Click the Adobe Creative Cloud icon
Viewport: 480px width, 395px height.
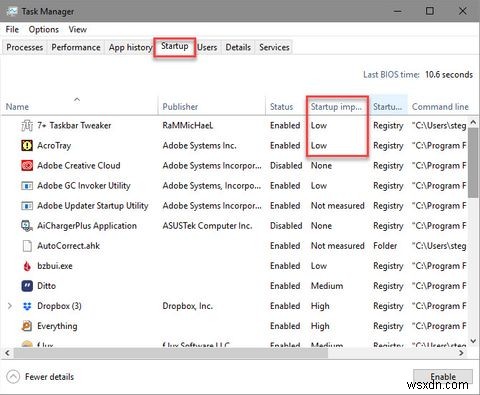click(27, 166)
